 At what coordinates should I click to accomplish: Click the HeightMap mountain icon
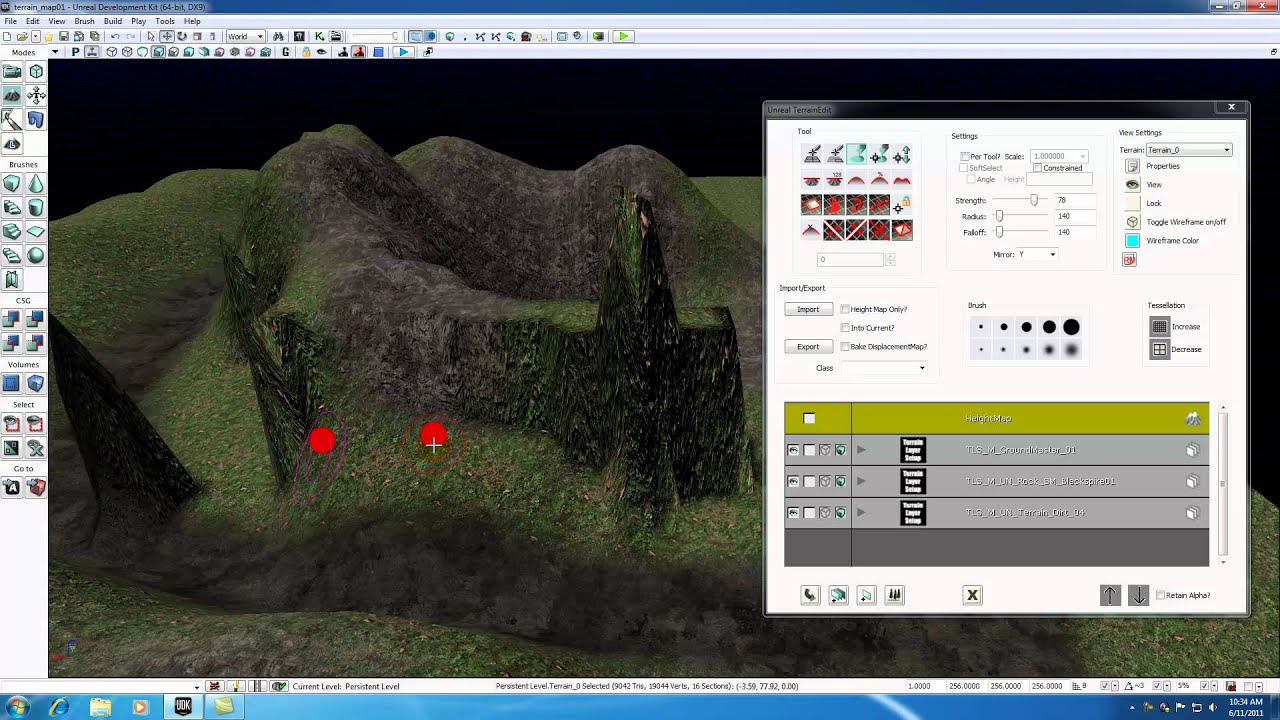tap(1192, 418)
